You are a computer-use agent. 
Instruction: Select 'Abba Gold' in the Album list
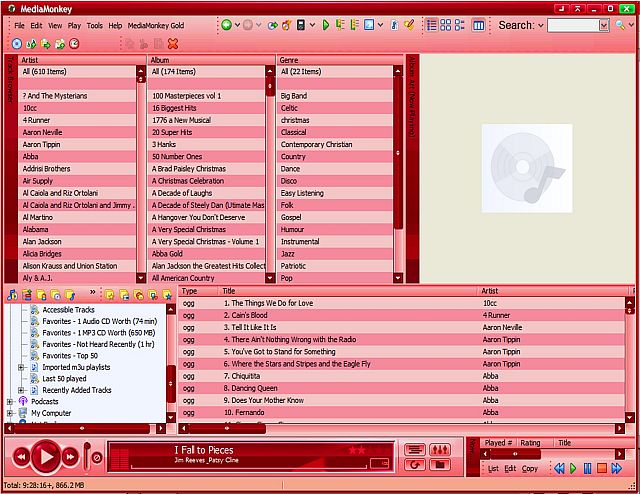pyautogui.click(x=206, y=254)
